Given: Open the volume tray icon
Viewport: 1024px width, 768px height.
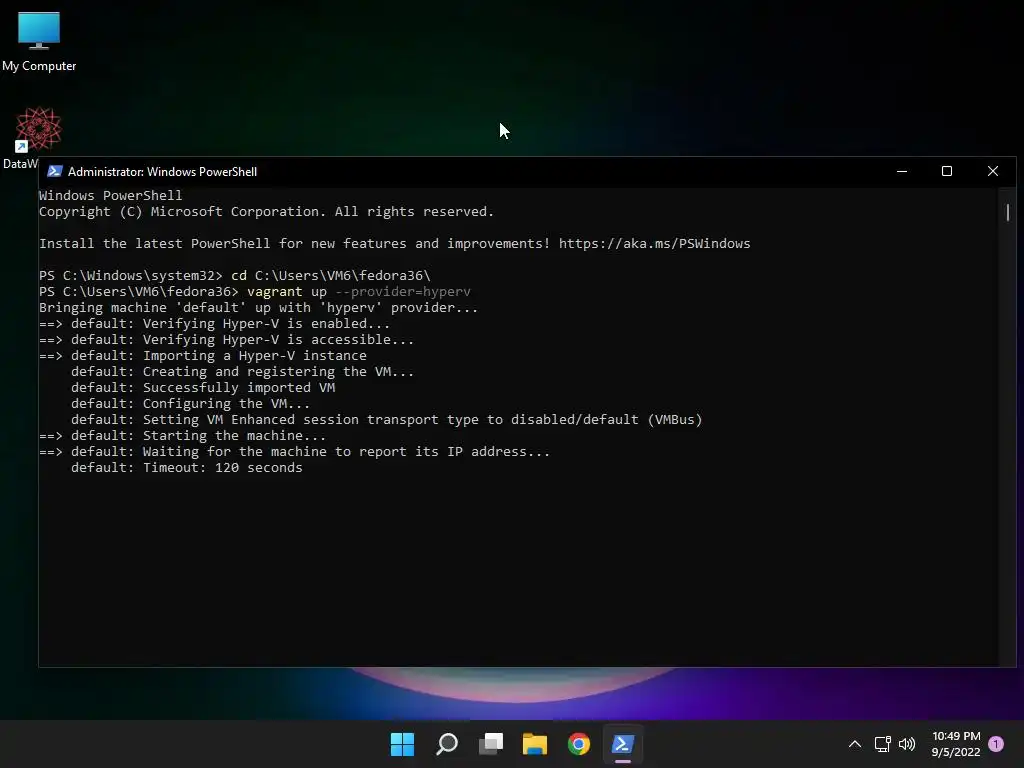Looking at the screenshot, I should pyautogui.click(x=907, y=744).
